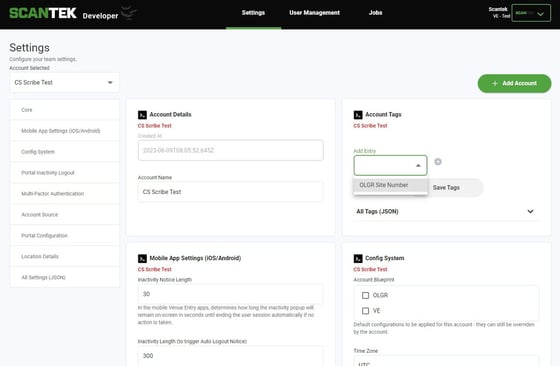Select Mobile App Settings in sidebar

point(65,131)
